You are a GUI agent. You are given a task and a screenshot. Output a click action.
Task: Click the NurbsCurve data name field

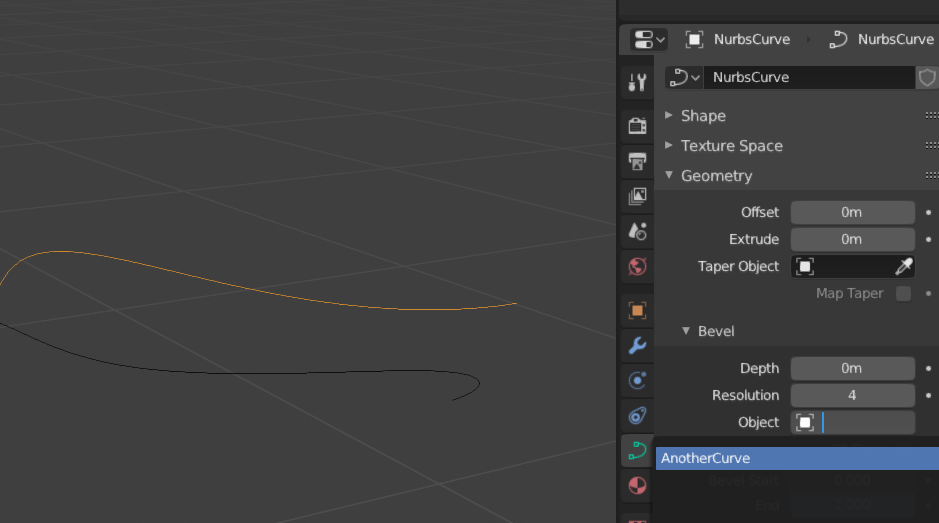(x=808, y=78)
